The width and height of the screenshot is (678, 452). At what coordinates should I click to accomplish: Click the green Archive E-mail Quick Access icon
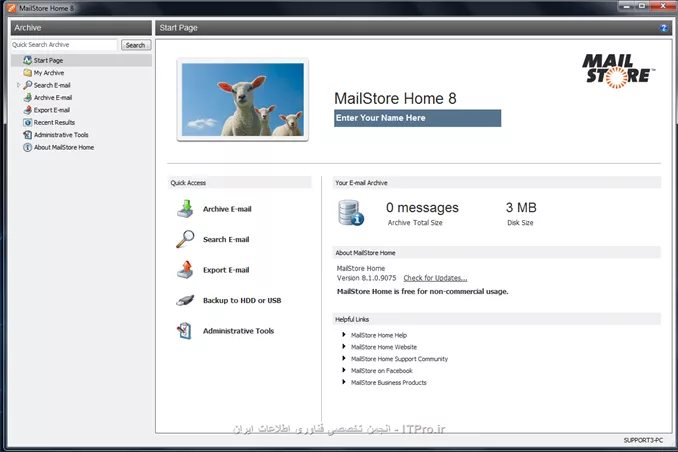pyautogui.click(x=185, y=208)
